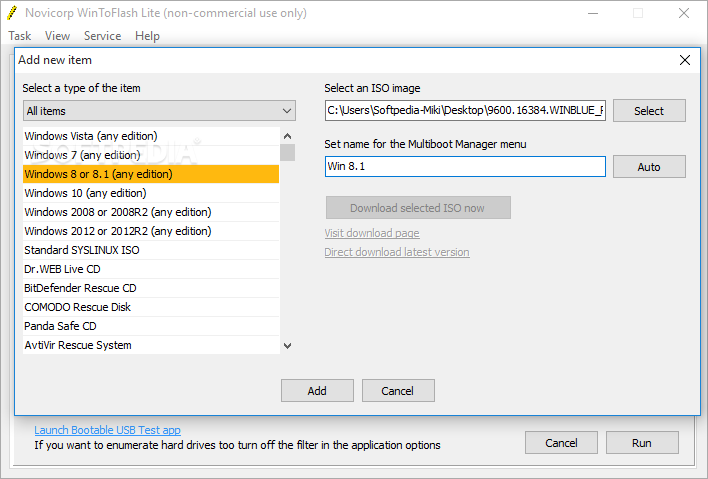Image resolution: width=708 pixels, height=479 pixels.
Task: Select BitDefender Rescue CD item
Action: pos(151,288)
